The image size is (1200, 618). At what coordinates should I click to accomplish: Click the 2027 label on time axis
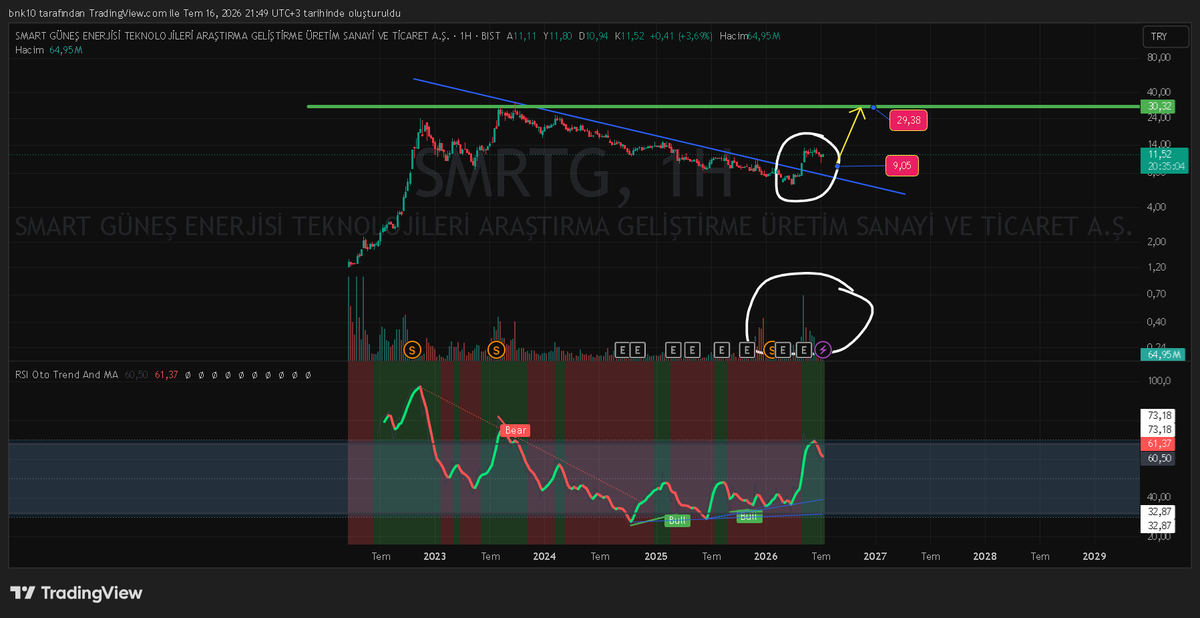click(x=875, y=555)
